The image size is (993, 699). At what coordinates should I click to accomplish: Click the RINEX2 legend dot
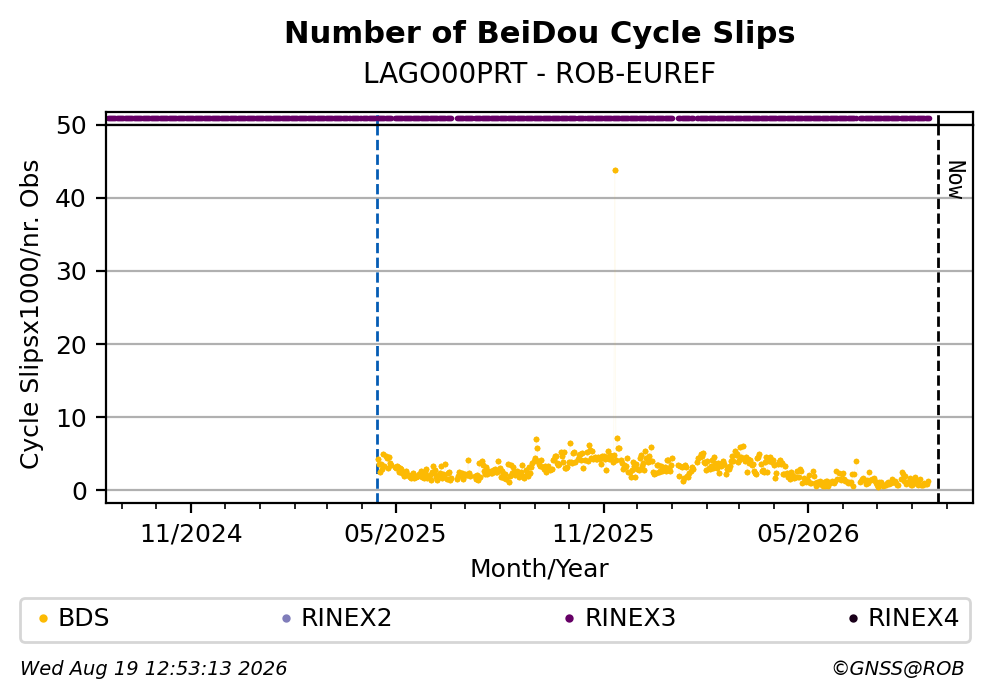coord(286,619)
